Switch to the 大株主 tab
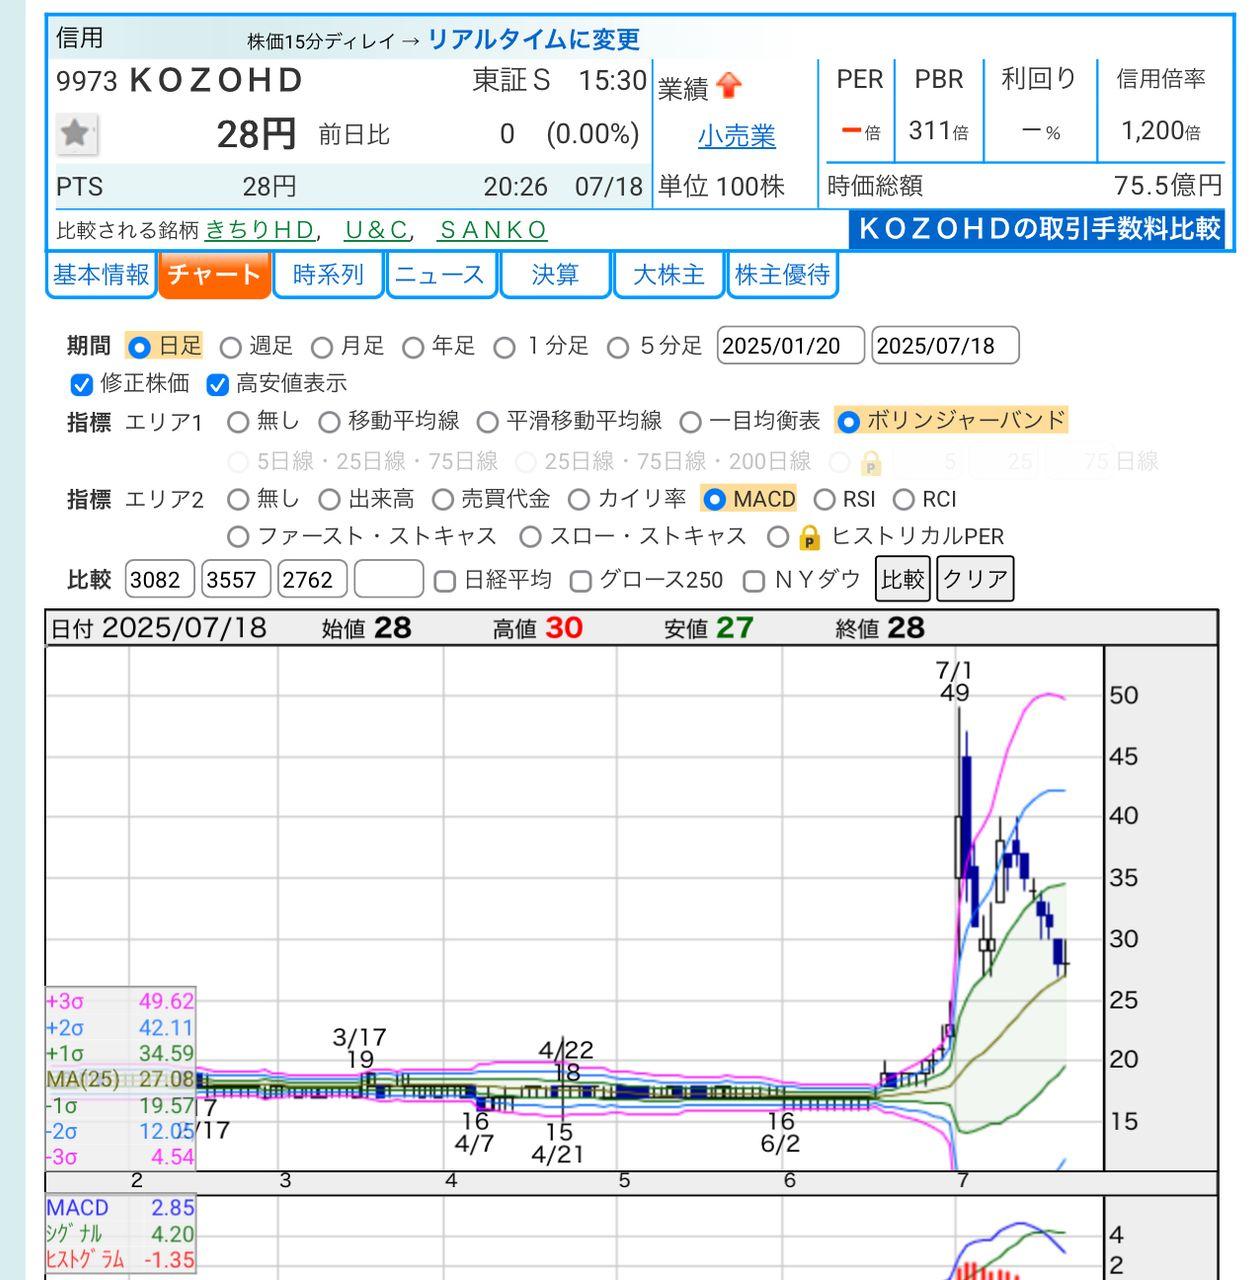 (x=668, y=272)
